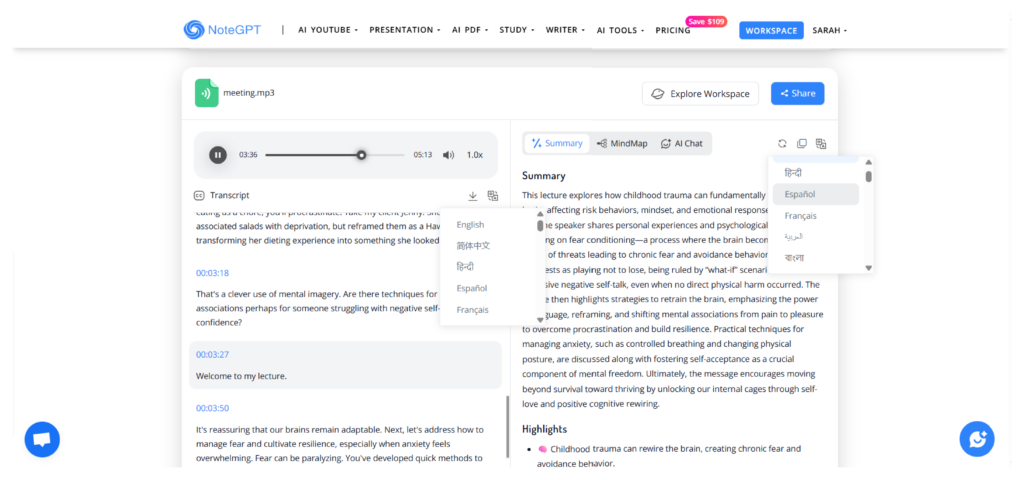Screen dimensions: 1024x480
Task: Click the audio progress slider handle
Action: point(361,155)
